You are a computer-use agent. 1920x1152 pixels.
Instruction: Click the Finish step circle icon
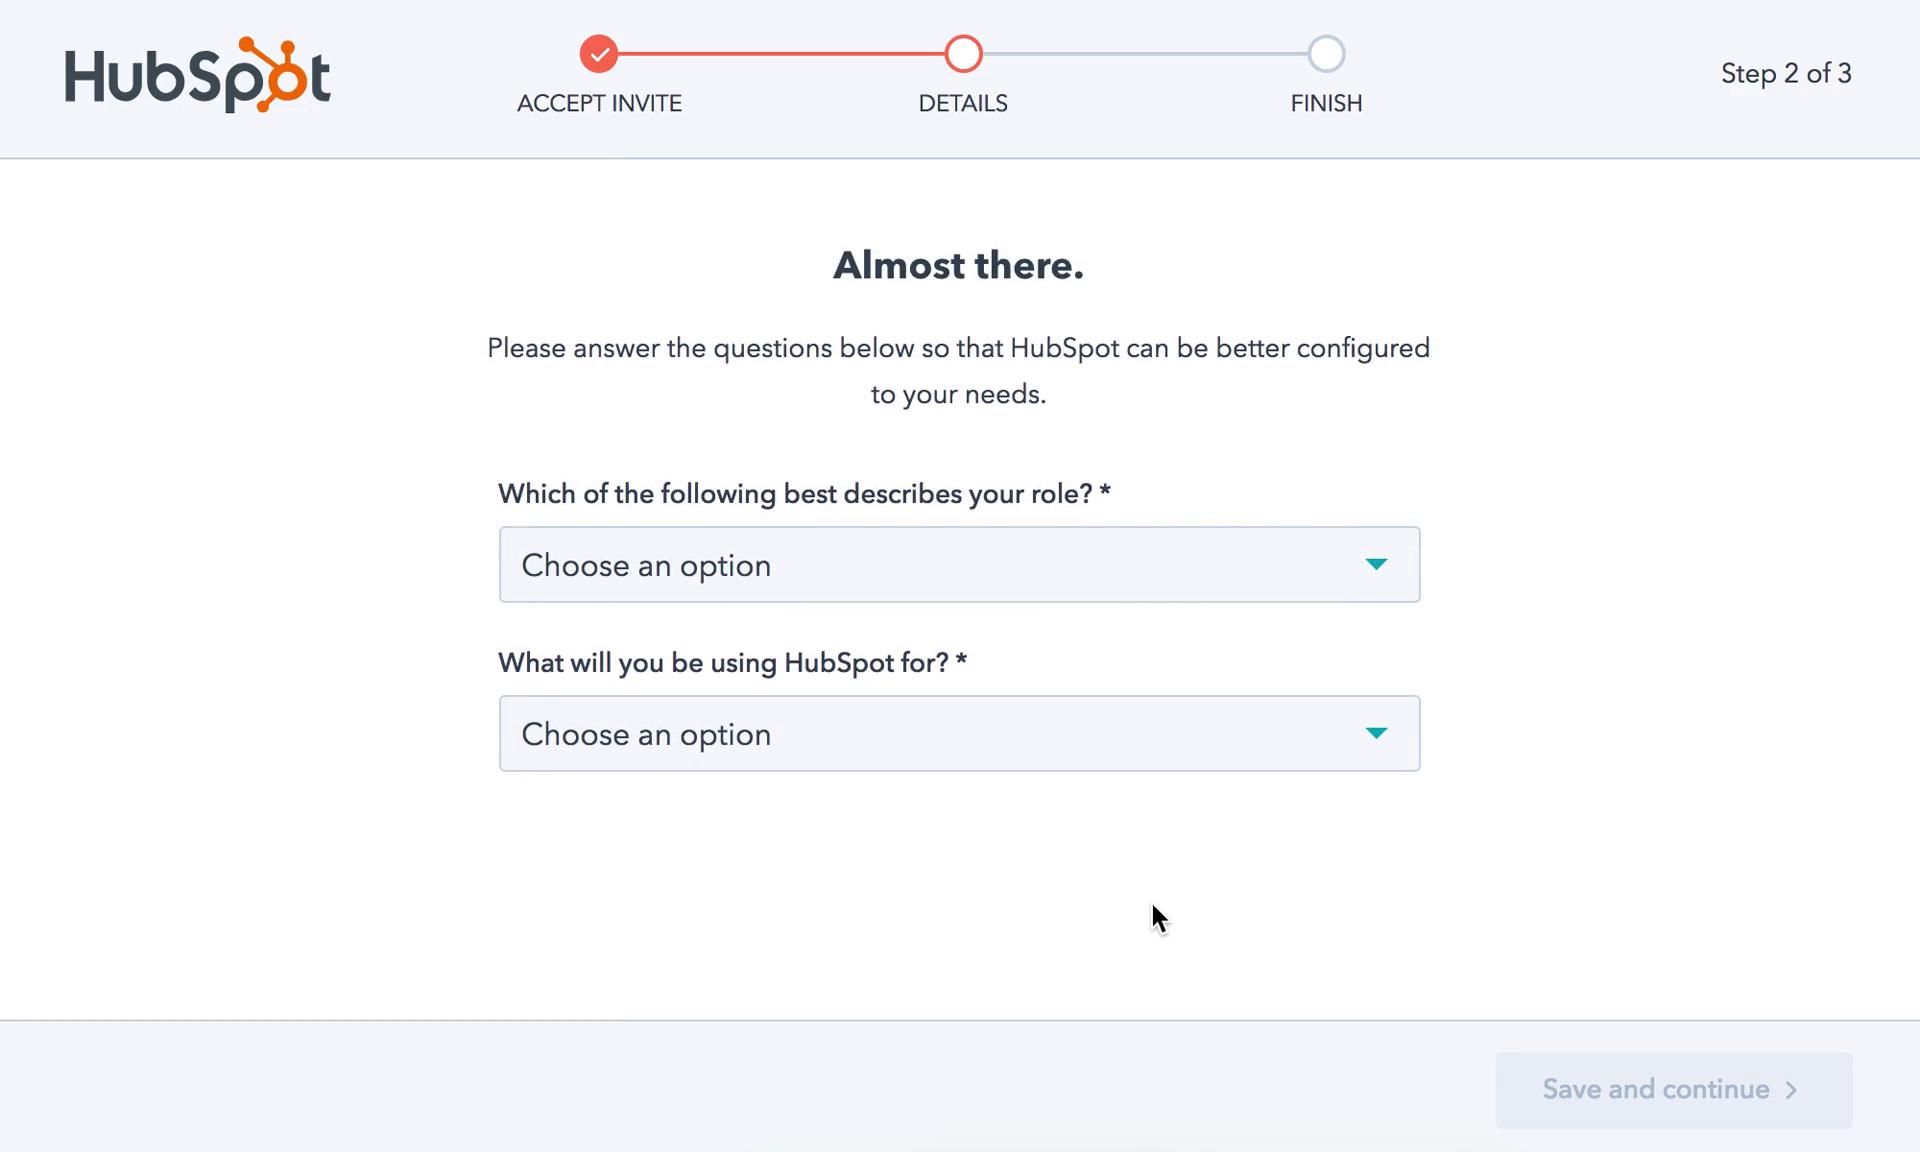(1325, 53)
